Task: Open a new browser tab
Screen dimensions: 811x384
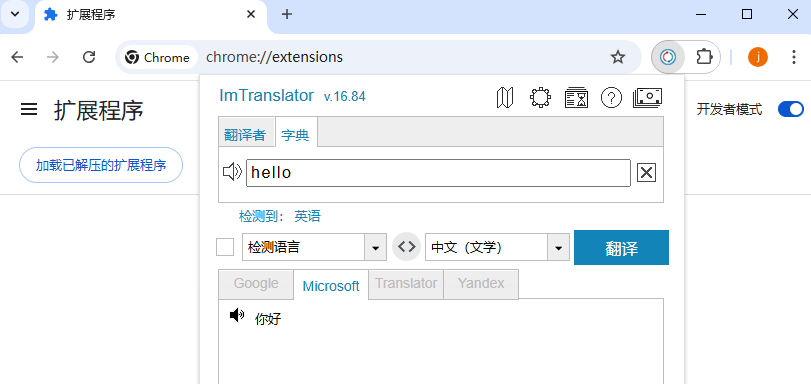Action: [x=287, y=14]
